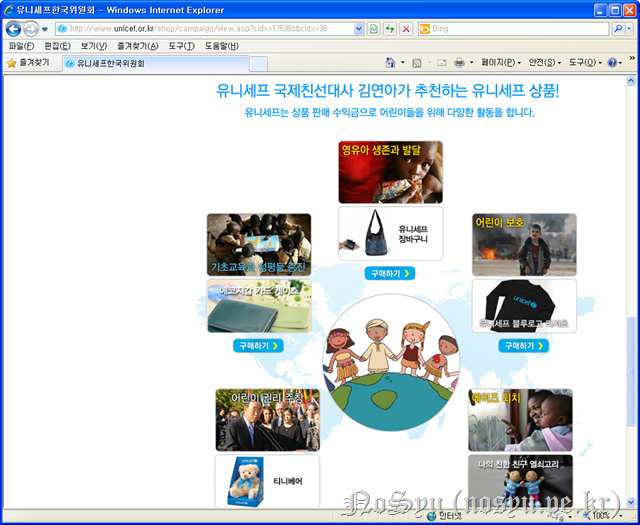Select the 유니세프한국위원회 tab
This screenshot has height=525, width=640.
coord(110,62)
